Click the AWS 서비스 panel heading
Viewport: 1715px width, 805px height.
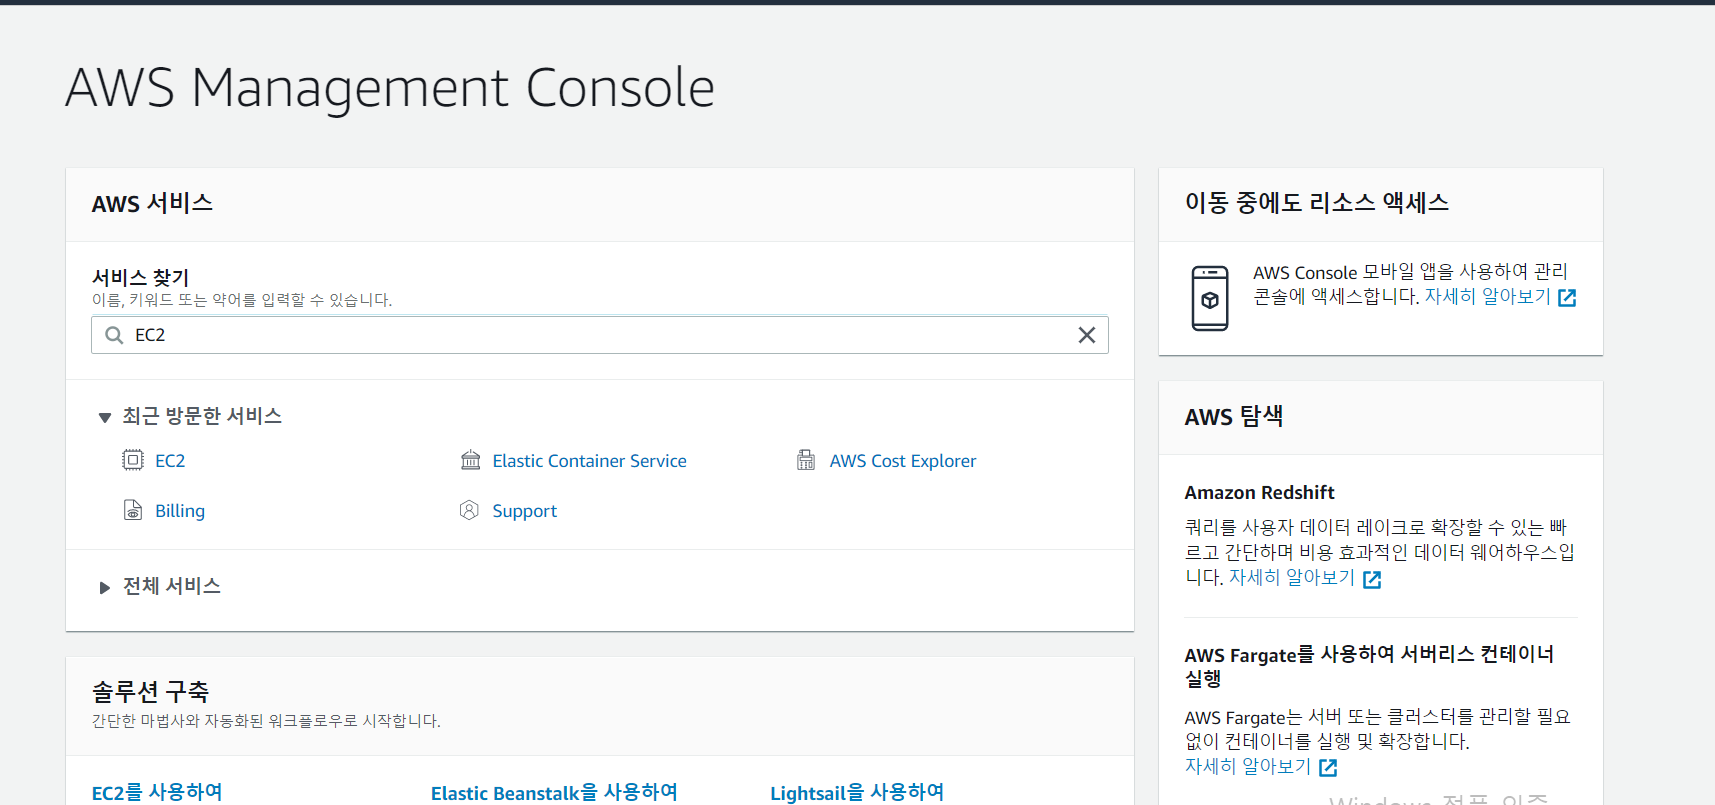[152, 203]
